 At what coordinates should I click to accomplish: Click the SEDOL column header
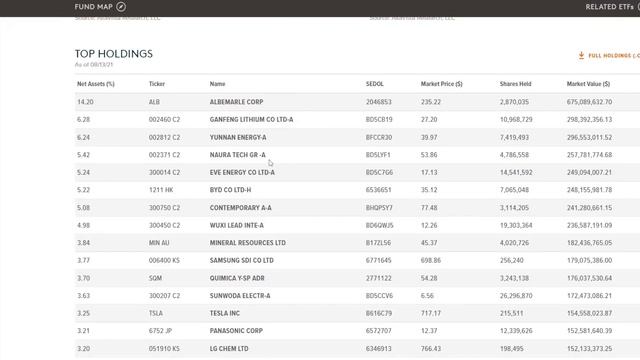[x=375, y=84]
